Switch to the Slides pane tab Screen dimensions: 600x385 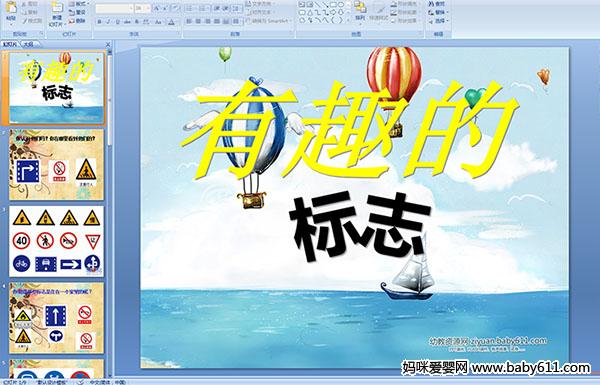coord(10,44)
